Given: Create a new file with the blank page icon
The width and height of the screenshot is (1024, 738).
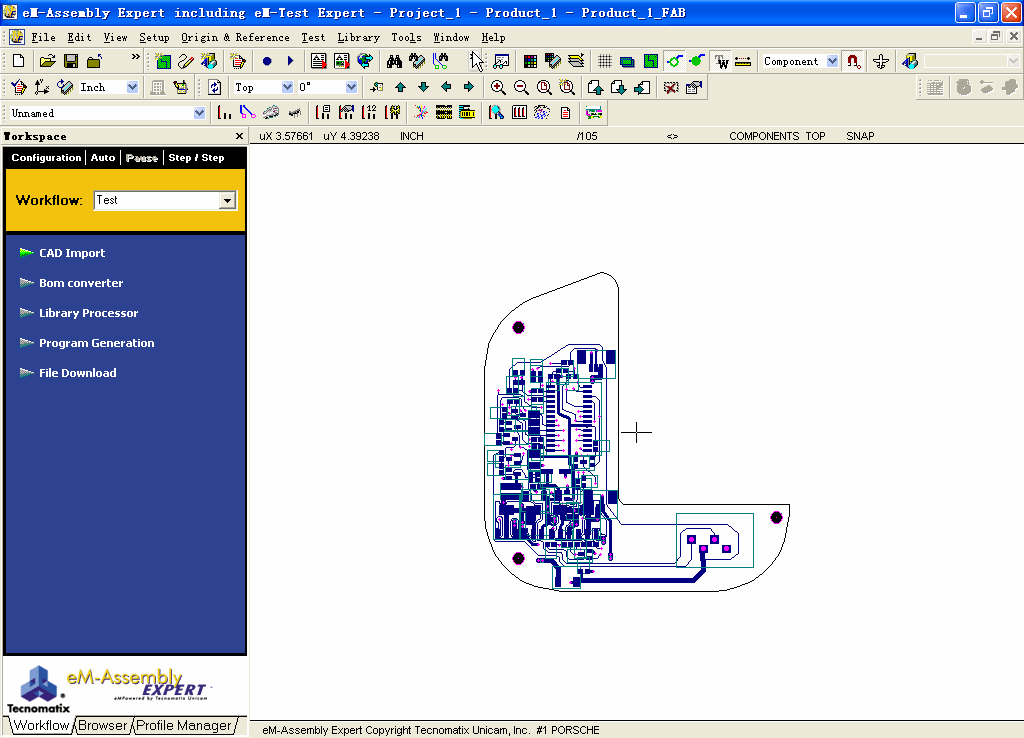Looking at the screenshot, I should pos(18,61).
